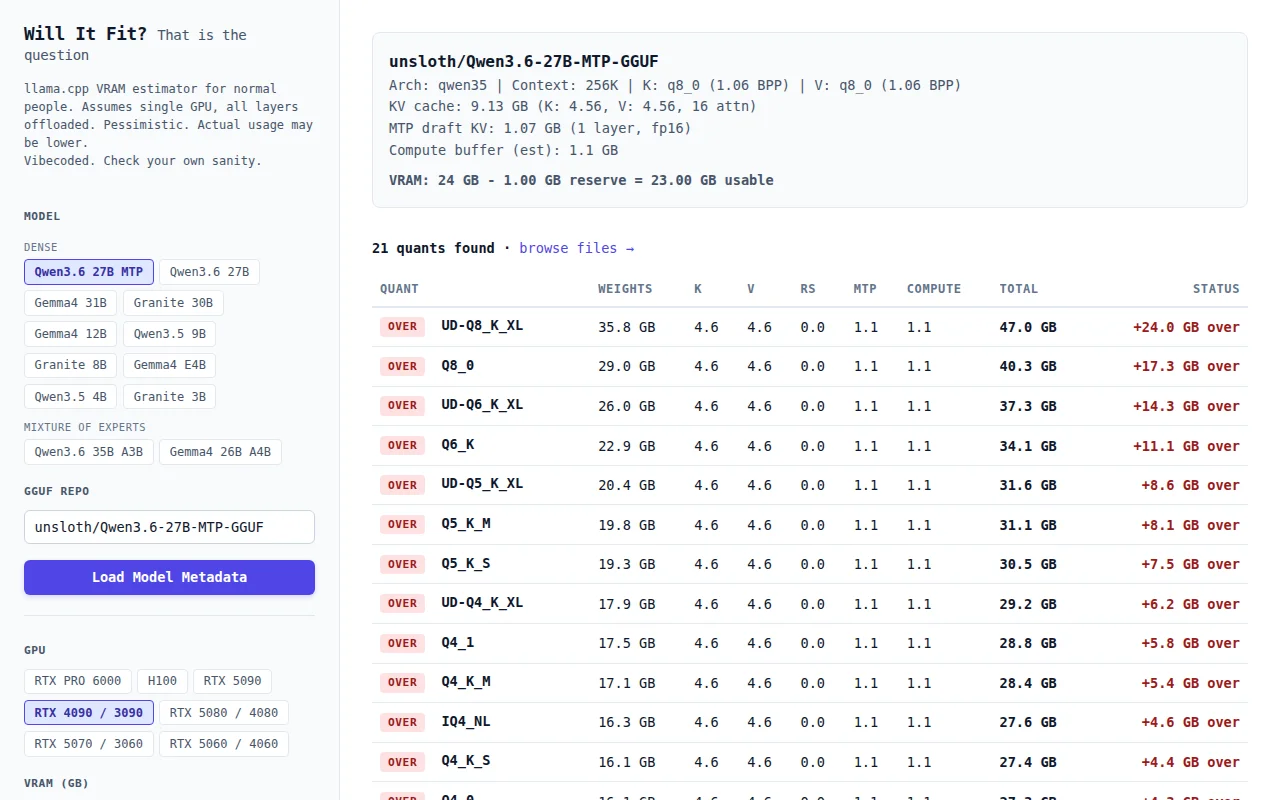1280x800 pixels.
Task: Click the Q6_K quant name
Action: coord(458,445)
